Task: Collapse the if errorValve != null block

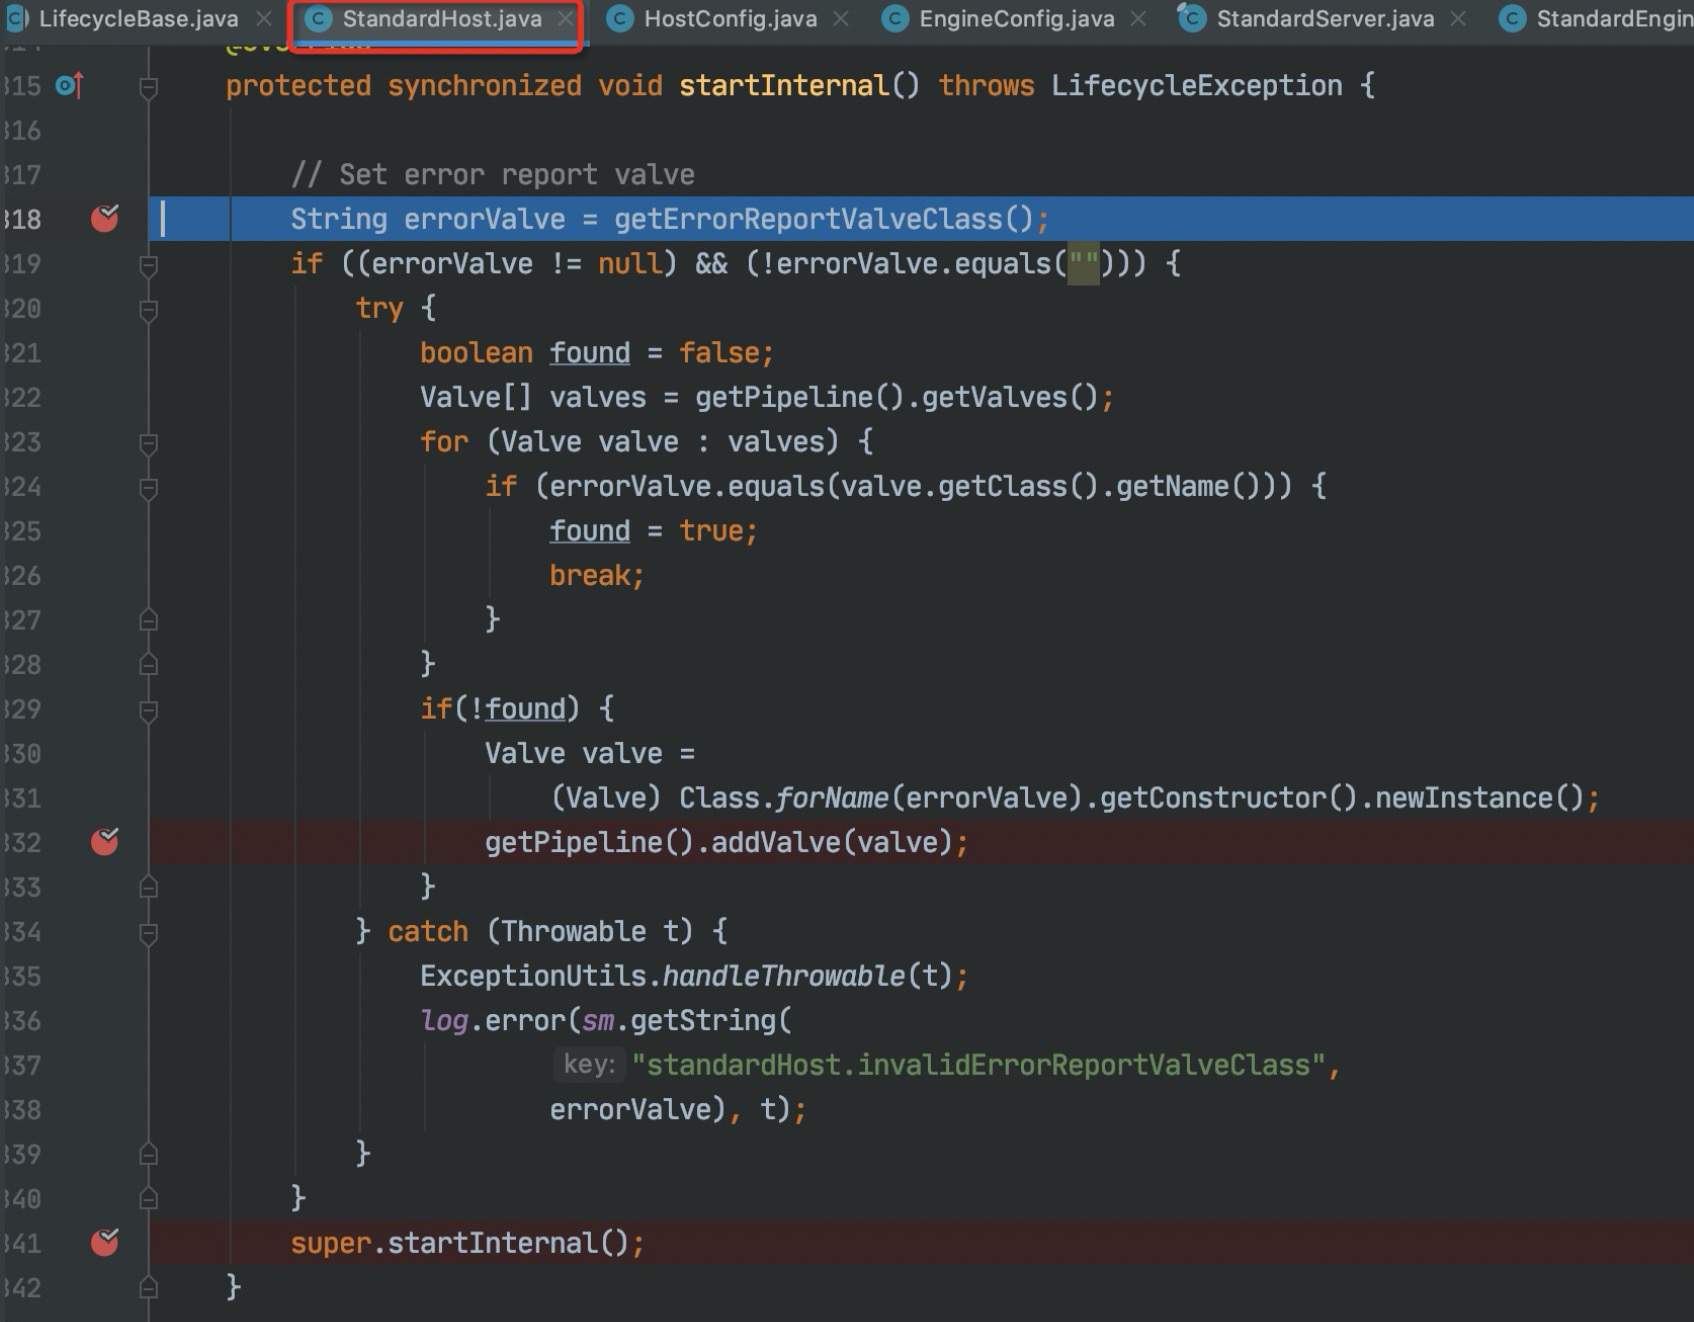Action: tap(148, 266)
